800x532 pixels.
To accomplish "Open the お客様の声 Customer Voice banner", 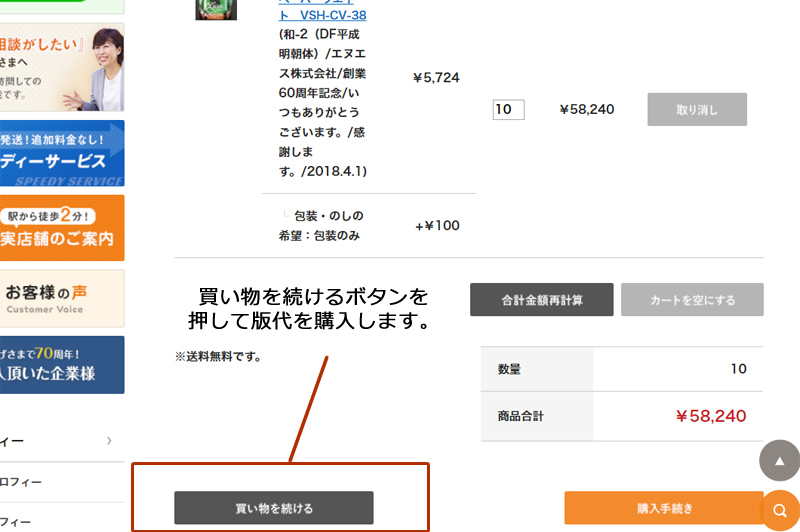I will click(62, 298).
